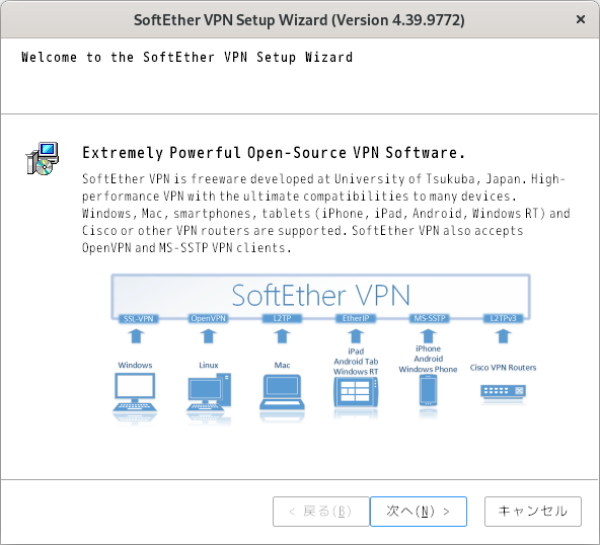
Task: Click the OpenVPN protocol label
Action: [x=209, y=318]
